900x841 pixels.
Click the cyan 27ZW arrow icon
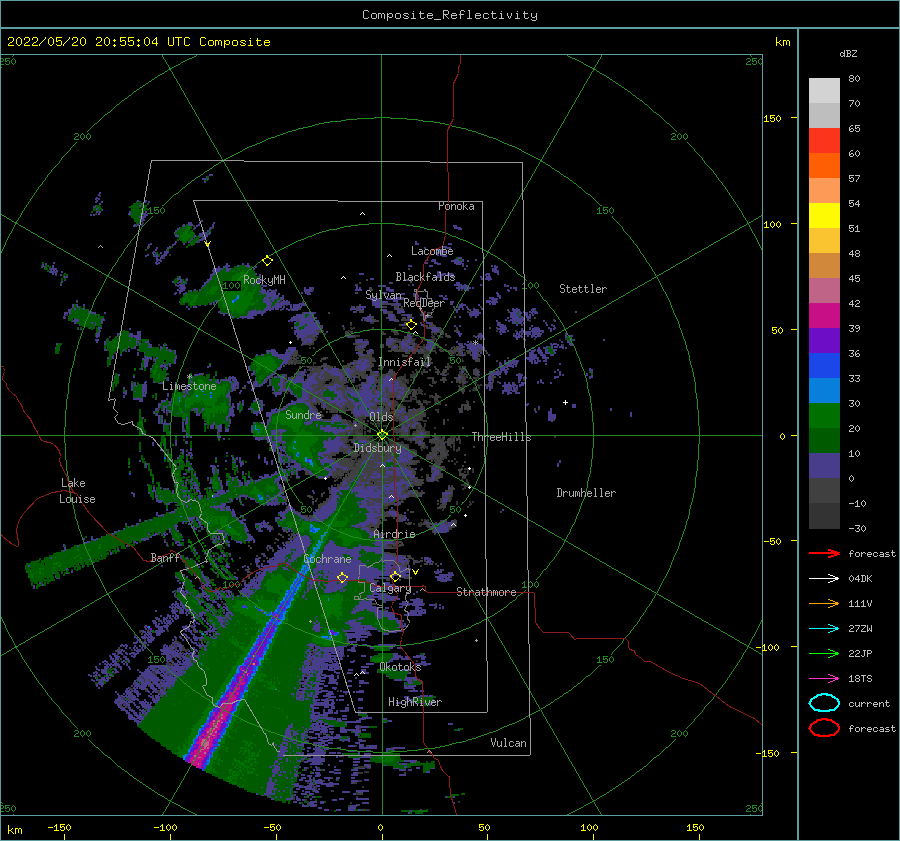click(824, 629)
